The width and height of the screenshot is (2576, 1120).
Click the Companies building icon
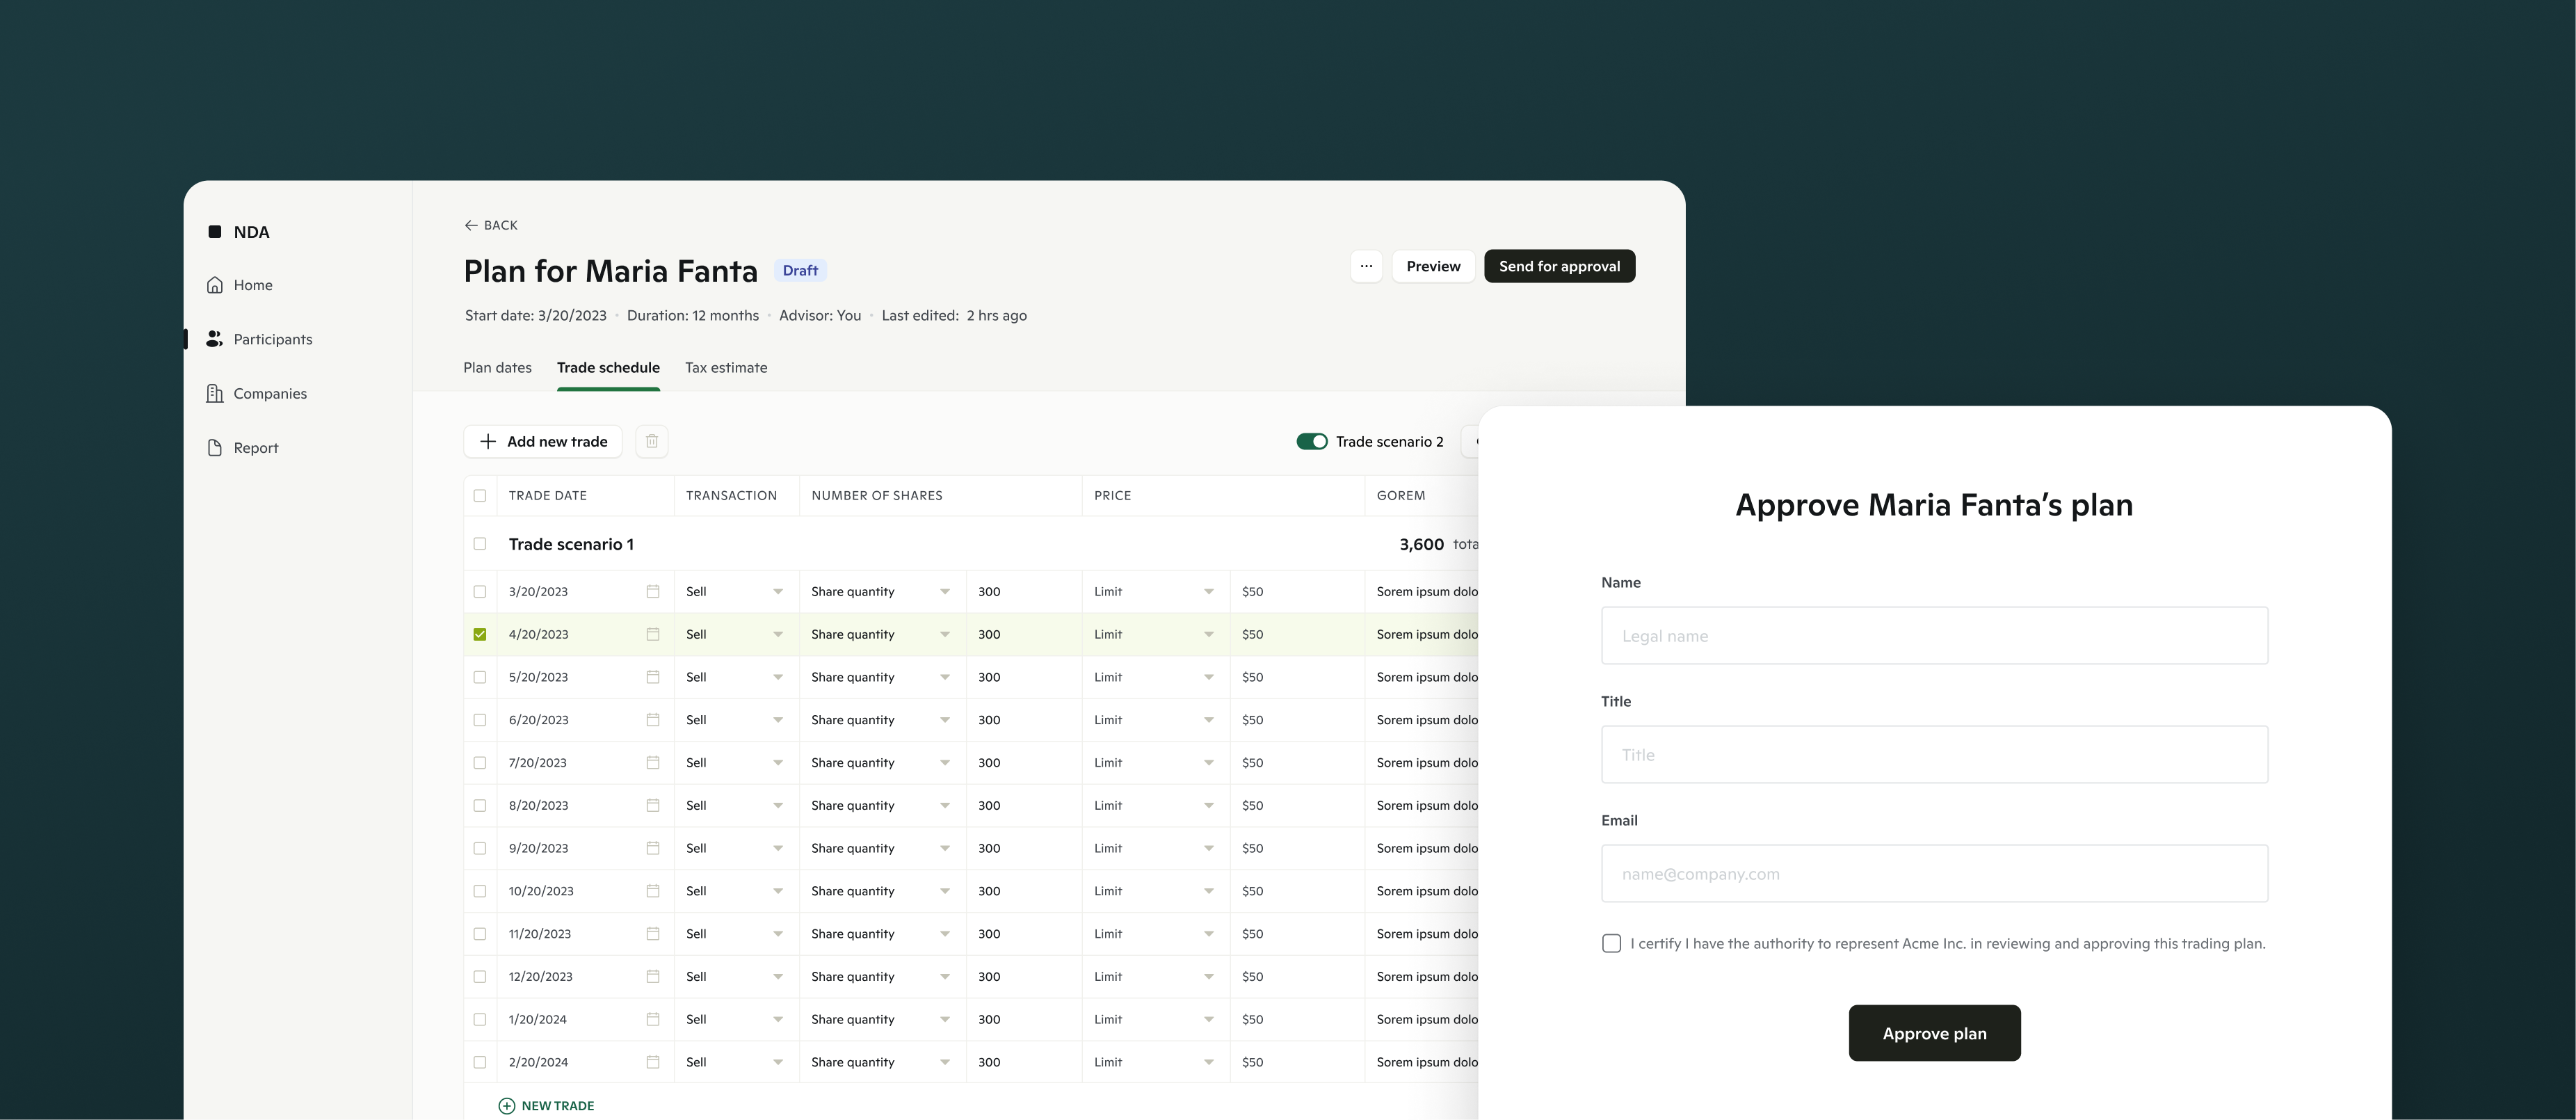click(215, 393)
